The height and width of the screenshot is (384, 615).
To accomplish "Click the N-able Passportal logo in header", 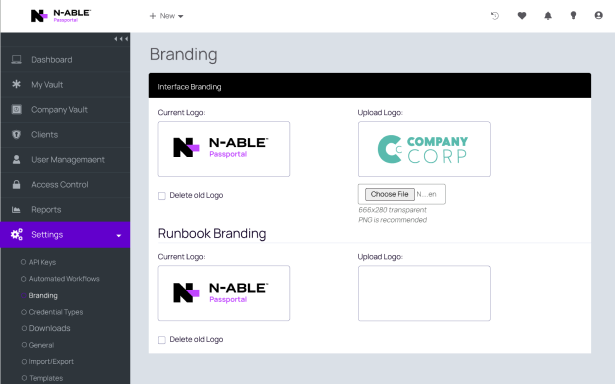I will click(61, 16).
